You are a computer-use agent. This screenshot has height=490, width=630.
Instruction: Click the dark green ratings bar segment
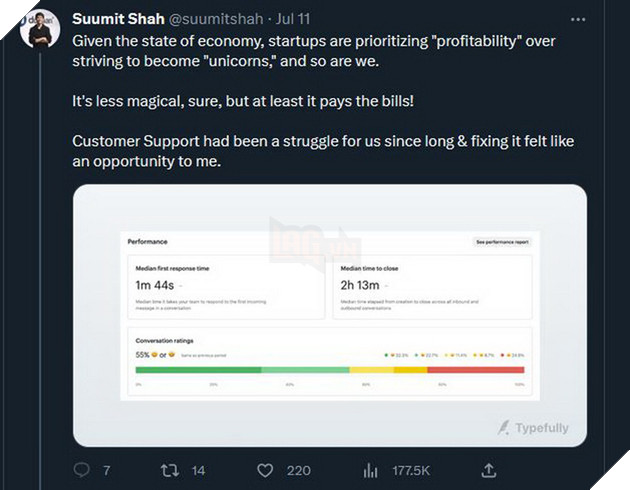click(198, 370)
